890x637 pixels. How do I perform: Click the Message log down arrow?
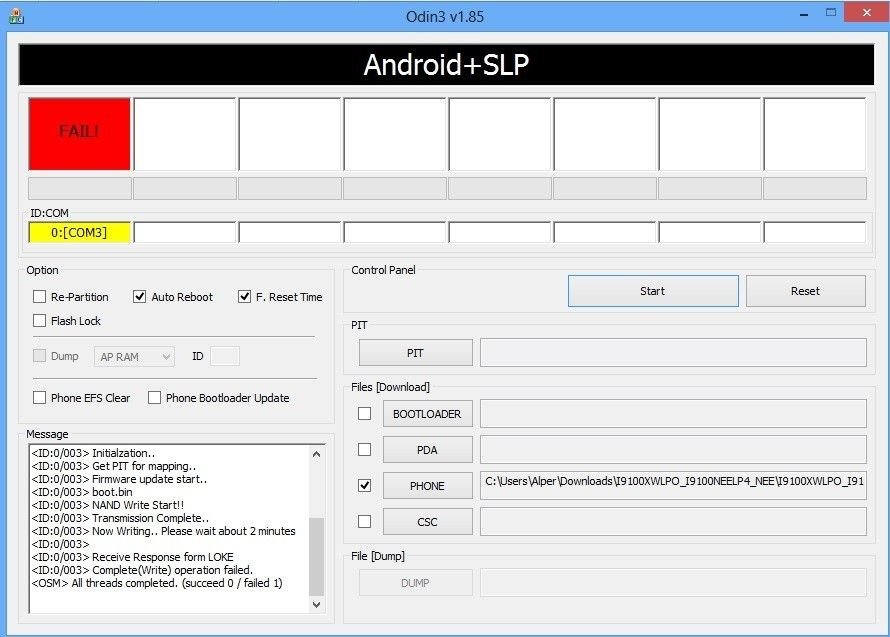click(x=317, y=605)
